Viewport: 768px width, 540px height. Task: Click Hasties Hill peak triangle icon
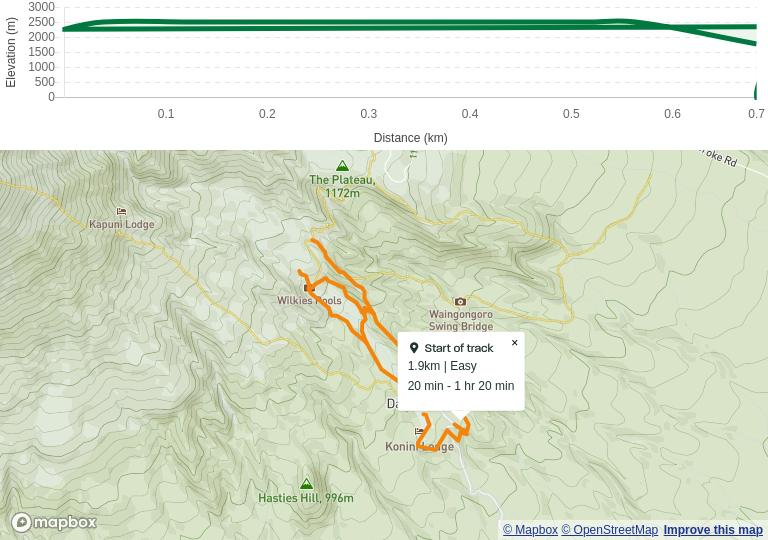click(306, 484)
